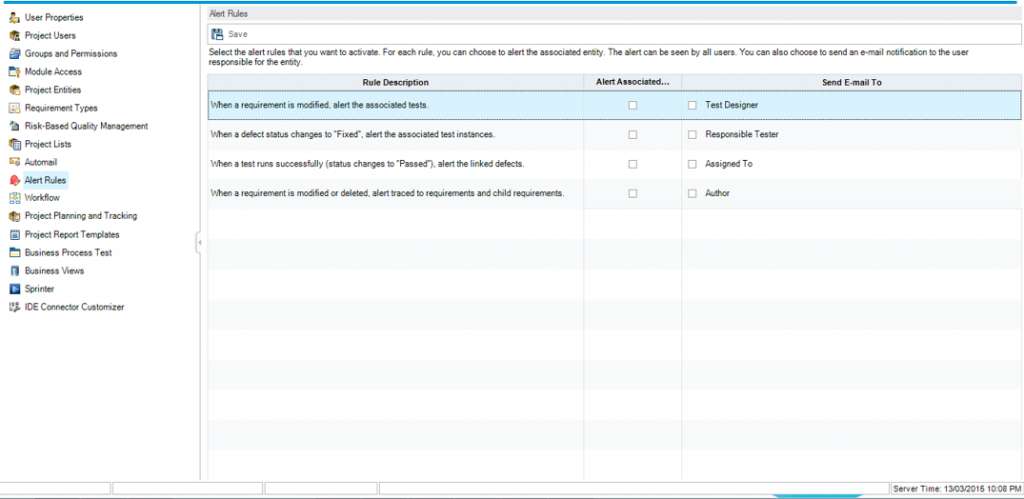Collapse the sidebar using the splitter arrow
This screenshot has width=1024, height=499.
click(x=199, y=243)
